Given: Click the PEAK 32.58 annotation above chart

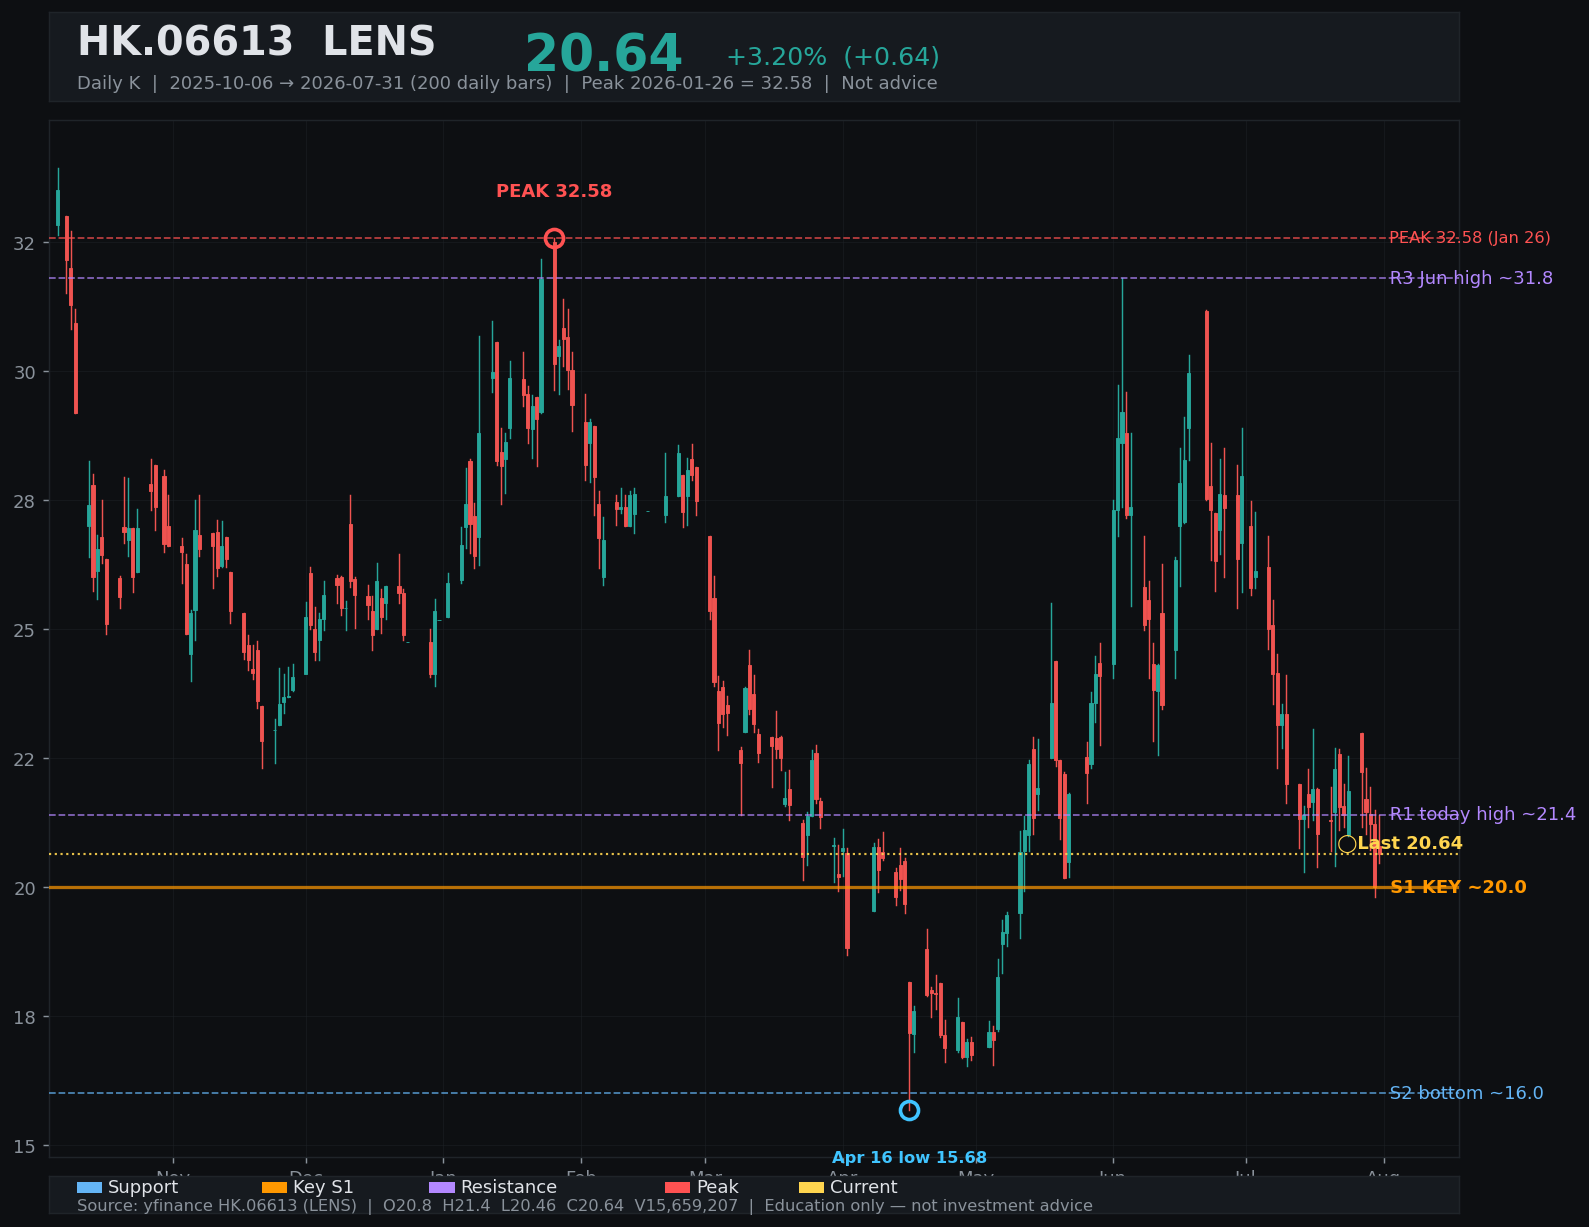Looking at the screenshot, I should 554,191.
